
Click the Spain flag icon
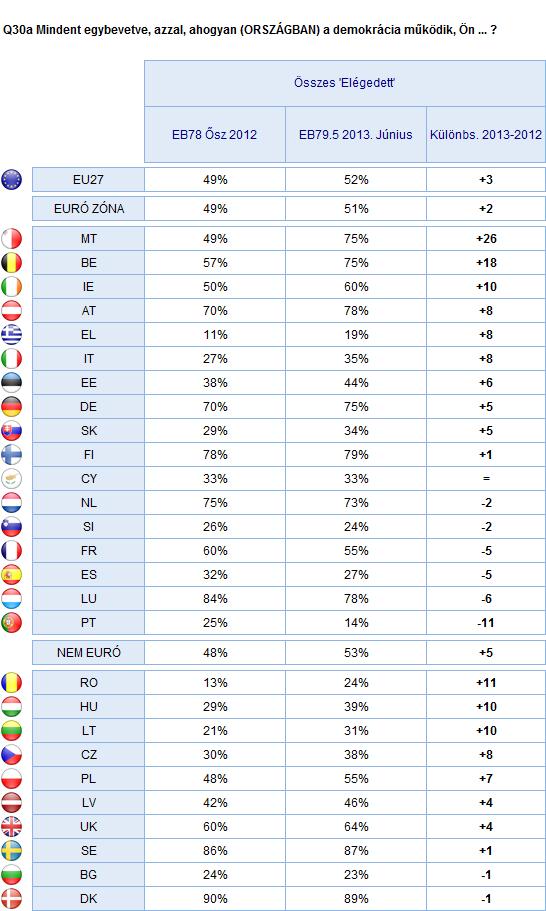click(12, 575)
